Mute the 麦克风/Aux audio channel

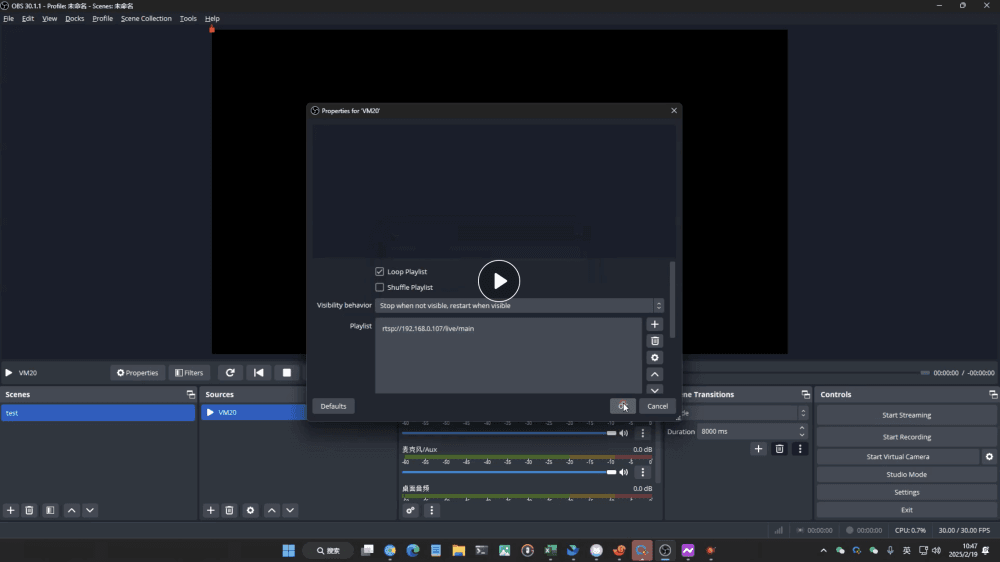[624, 472]
